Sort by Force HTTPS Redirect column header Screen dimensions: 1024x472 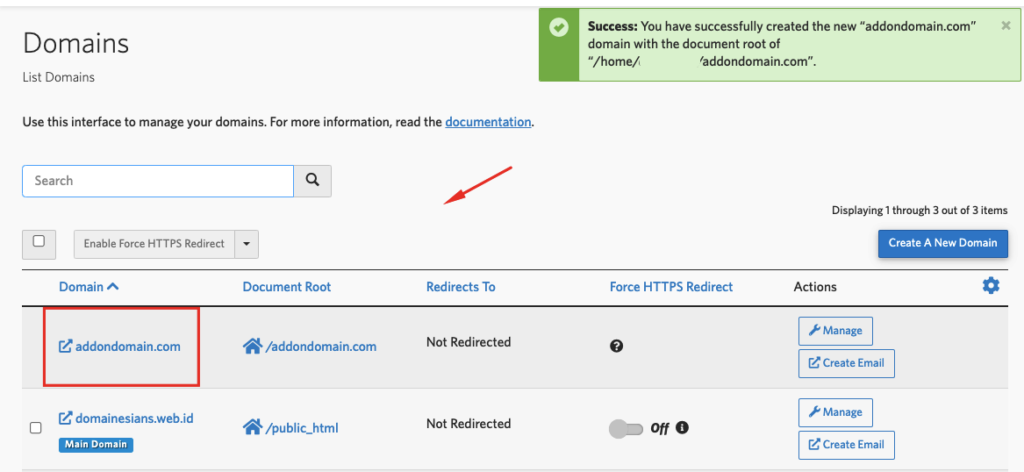click(671, 287)
